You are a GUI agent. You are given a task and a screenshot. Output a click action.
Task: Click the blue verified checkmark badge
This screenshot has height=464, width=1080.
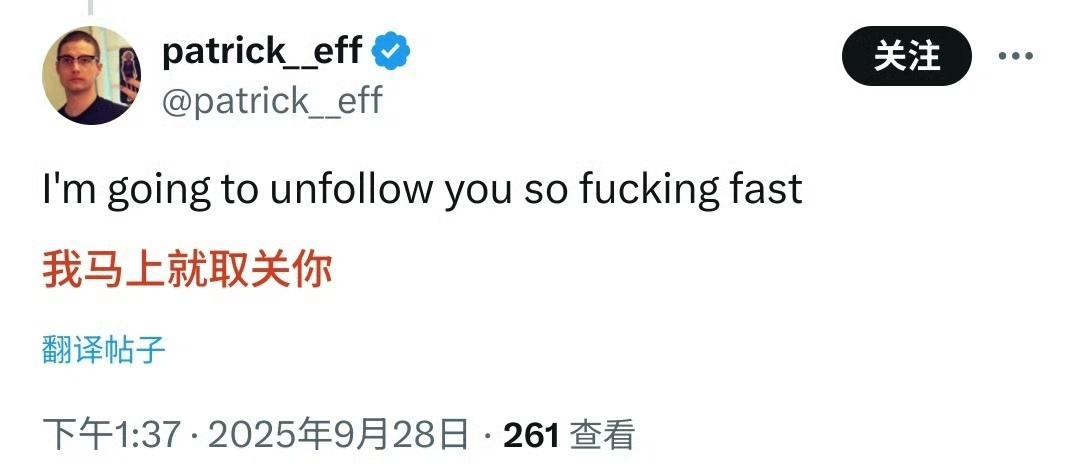click(391, 51)
